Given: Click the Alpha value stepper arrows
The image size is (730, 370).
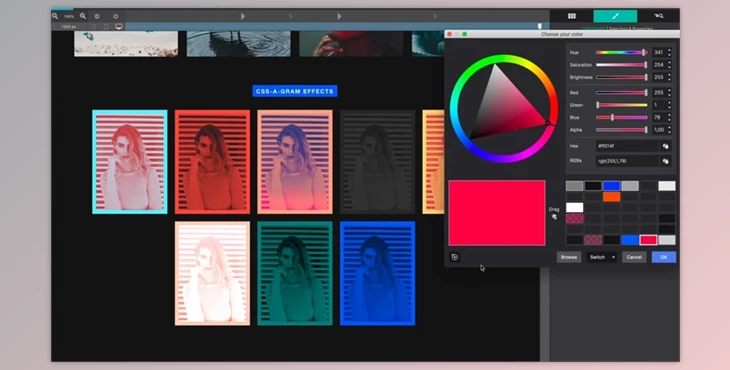Looking at the screenshot, I should pyautogui.click(x=669, y=130).
